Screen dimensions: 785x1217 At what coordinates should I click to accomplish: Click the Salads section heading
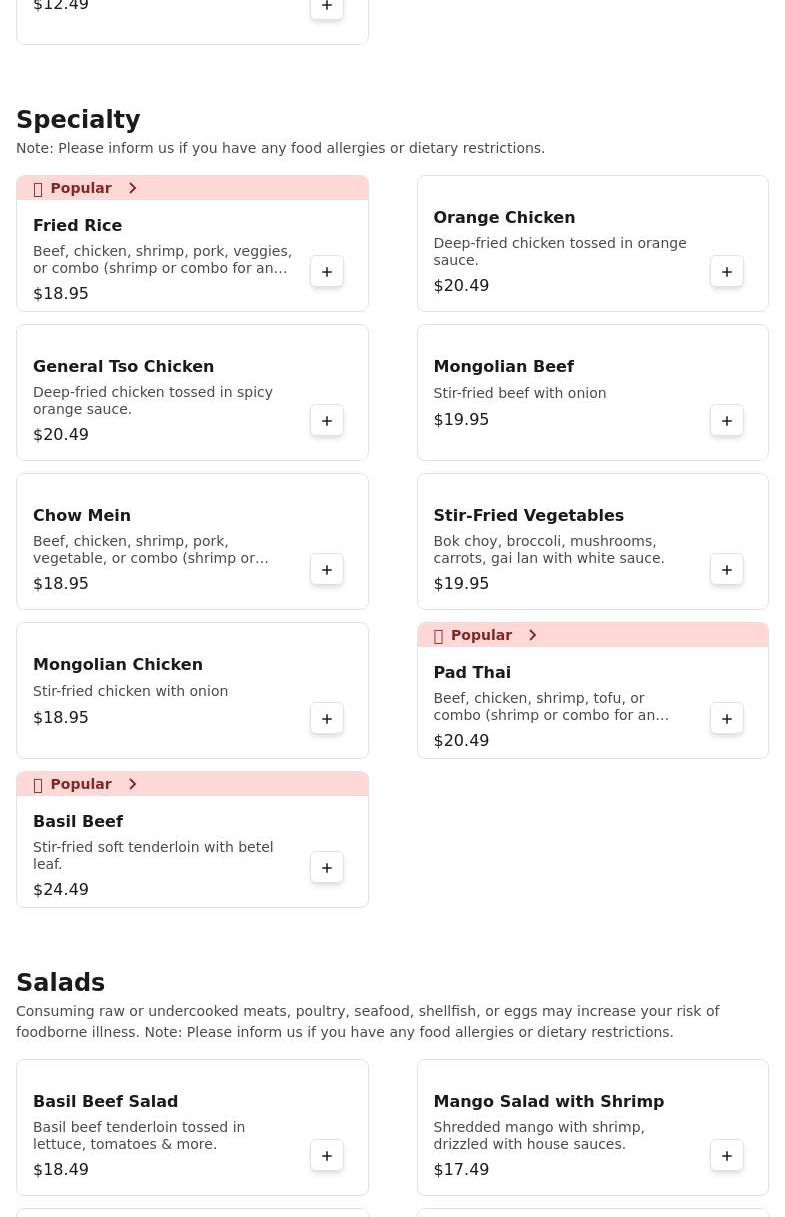point(60,983)
